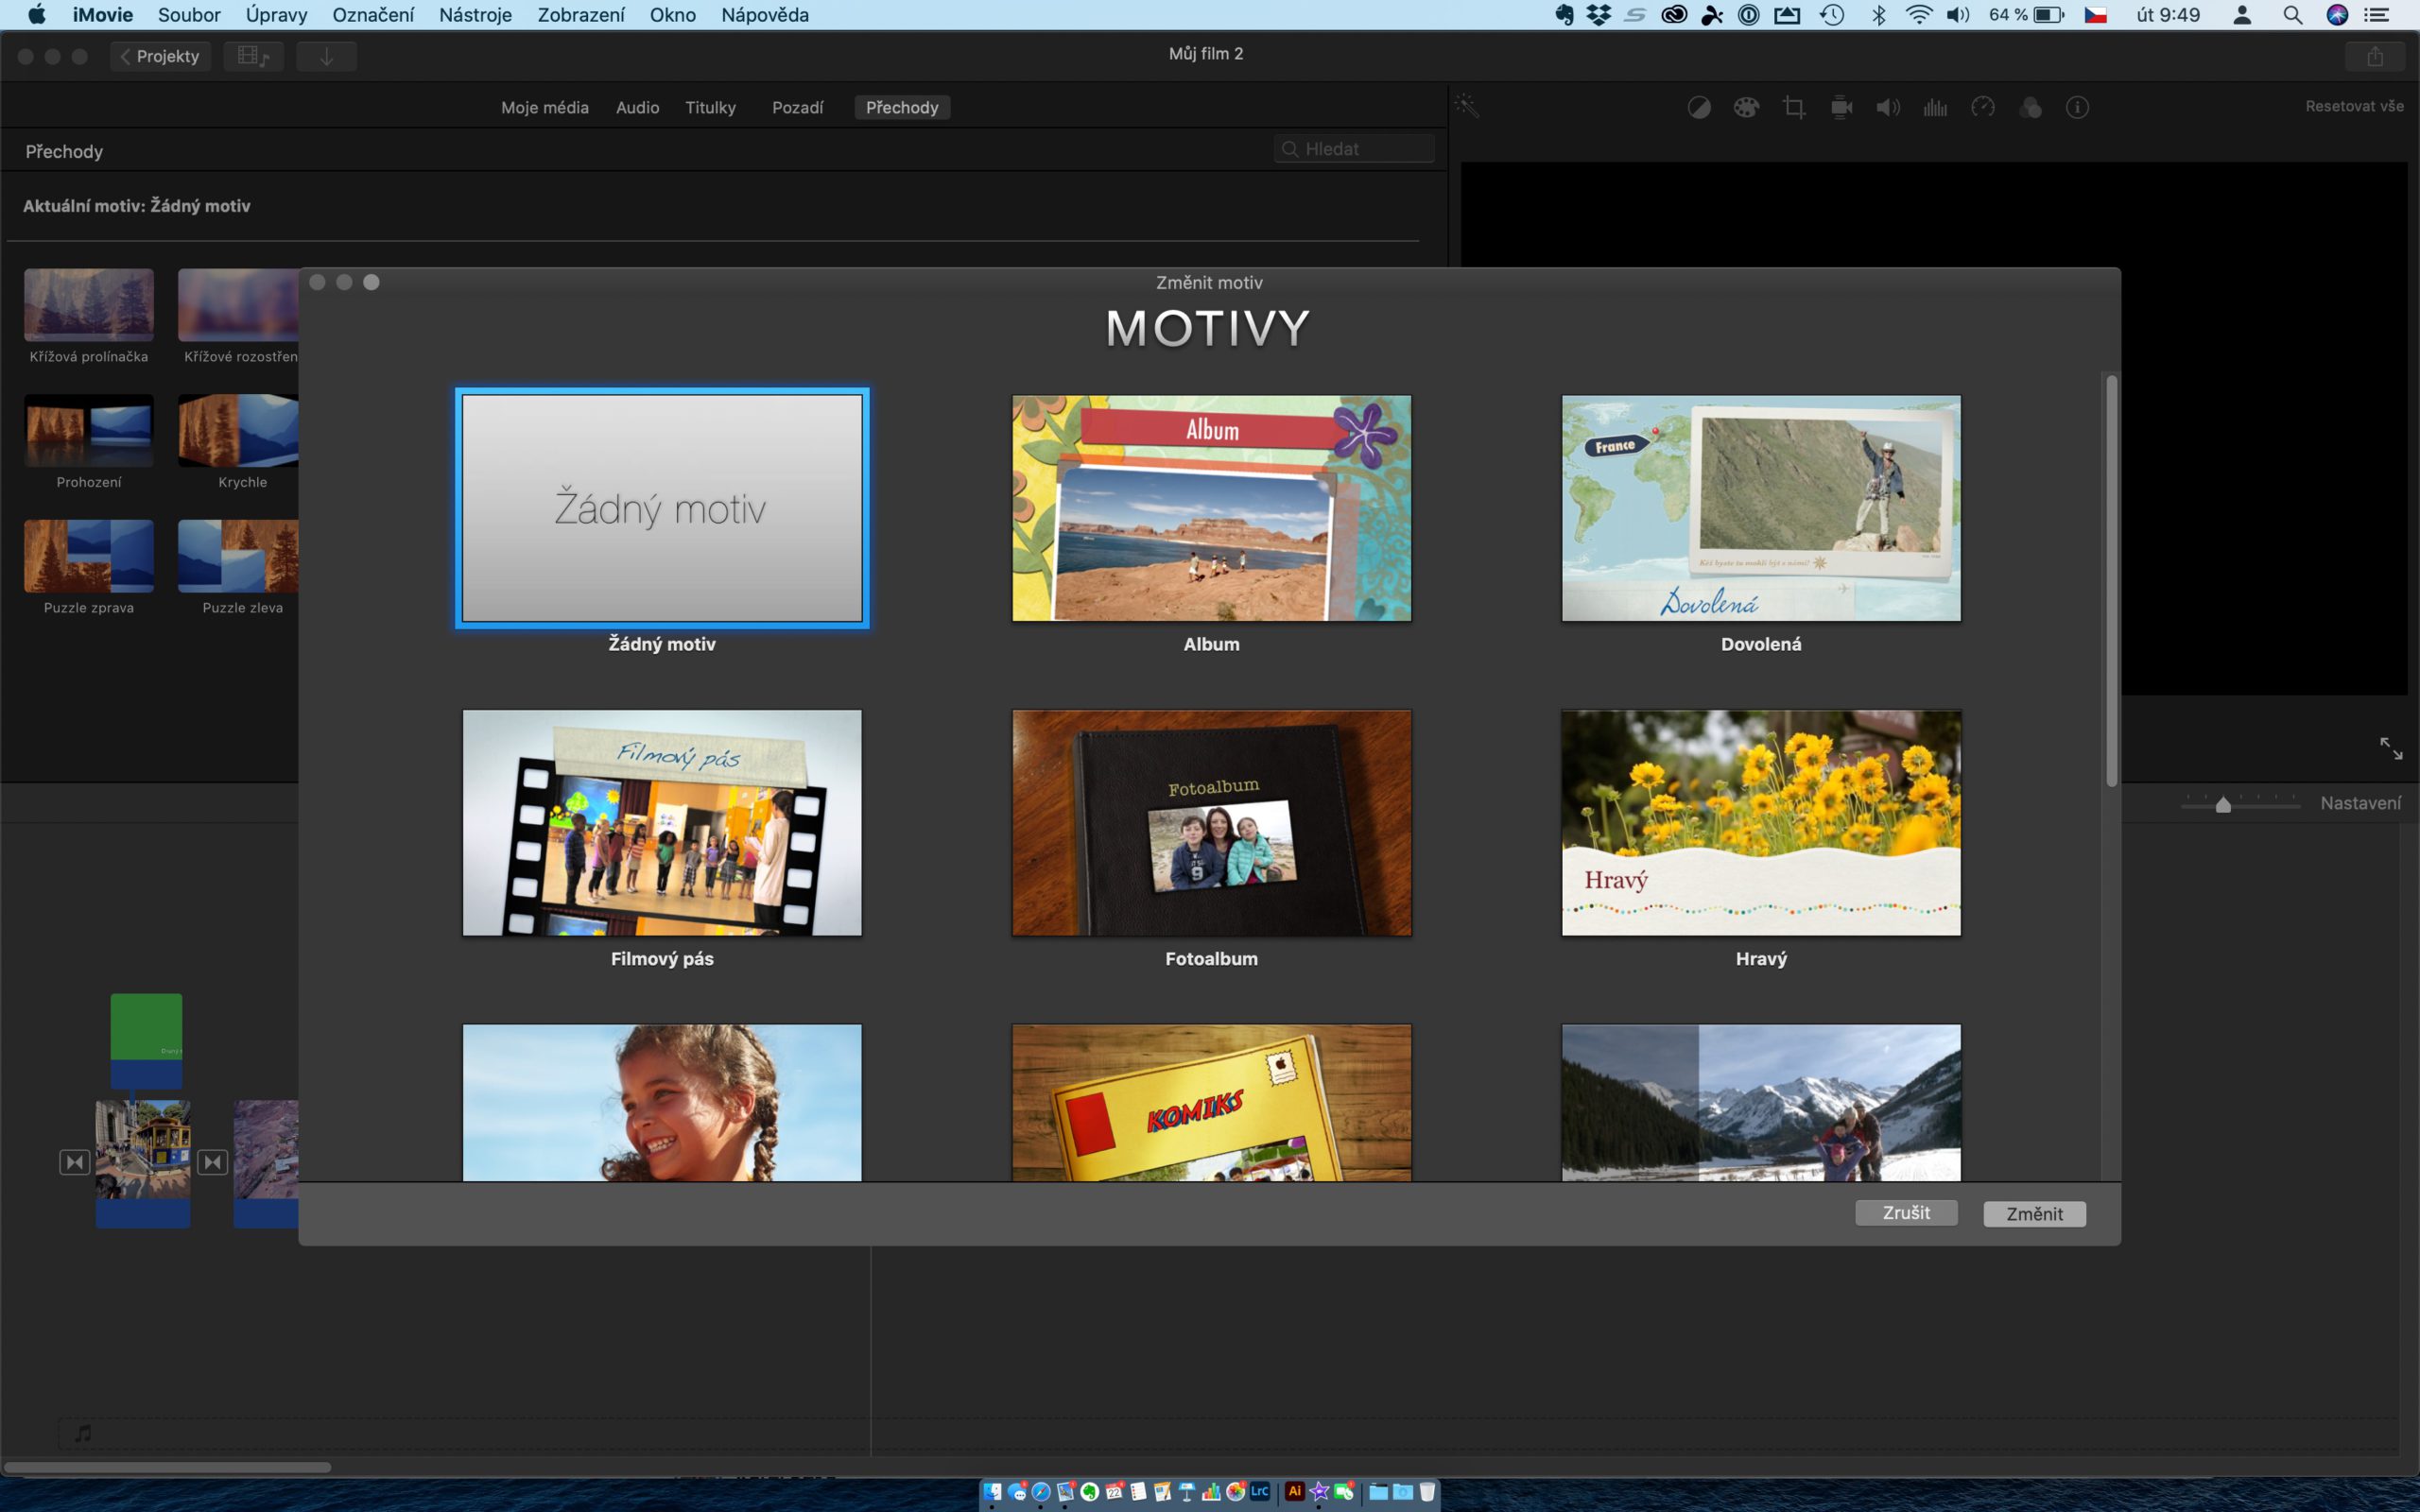This screenshot has height=1512, width=2420.
Task: Click the magic wand auto-enhance icon
Action: pos(1467,106)
